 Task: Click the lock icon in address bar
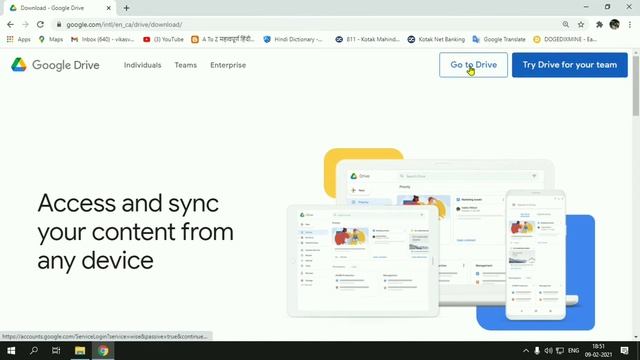click(x=59, y=24)
